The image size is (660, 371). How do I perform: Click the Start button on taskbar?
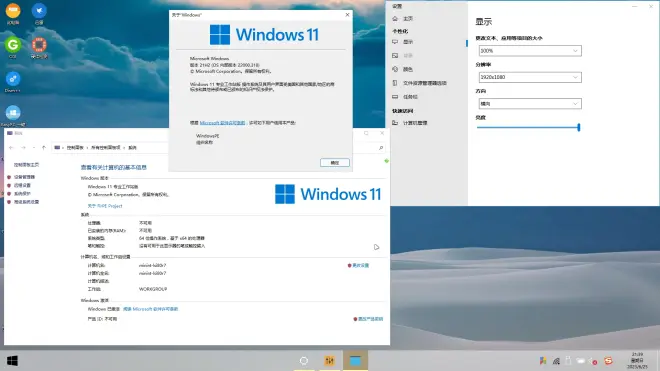[x=12, y=361]
